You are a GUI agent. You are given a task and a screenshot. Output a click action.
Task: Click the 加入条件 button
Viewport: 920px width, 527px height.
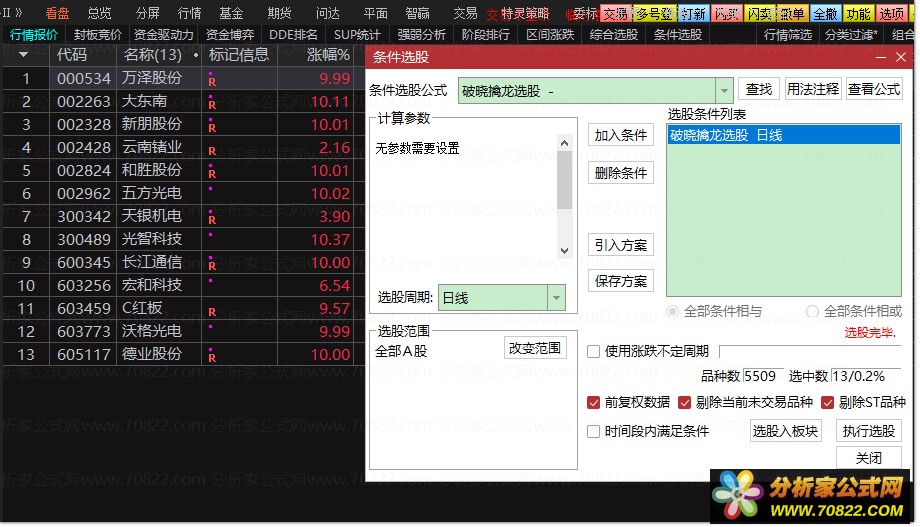tap(620, 136)
